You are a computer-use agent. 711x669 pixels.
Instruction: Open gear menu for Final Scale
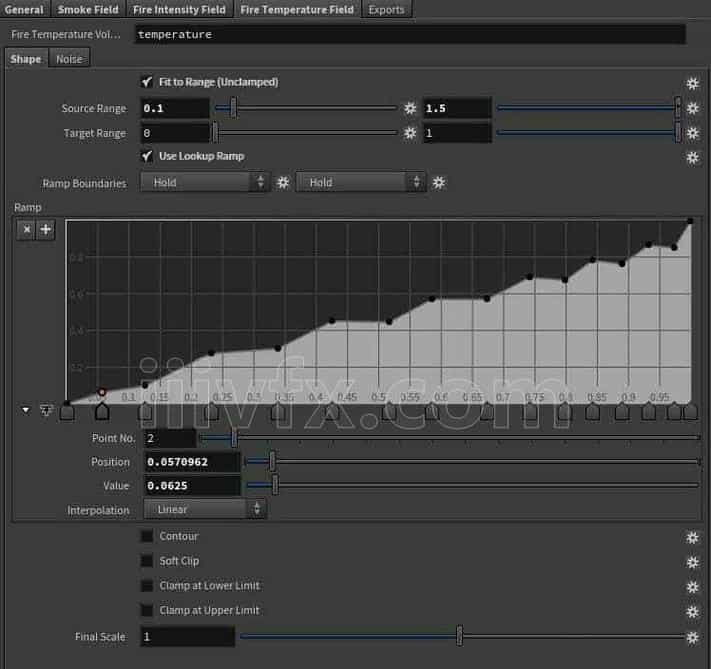[x=692, y=638]
